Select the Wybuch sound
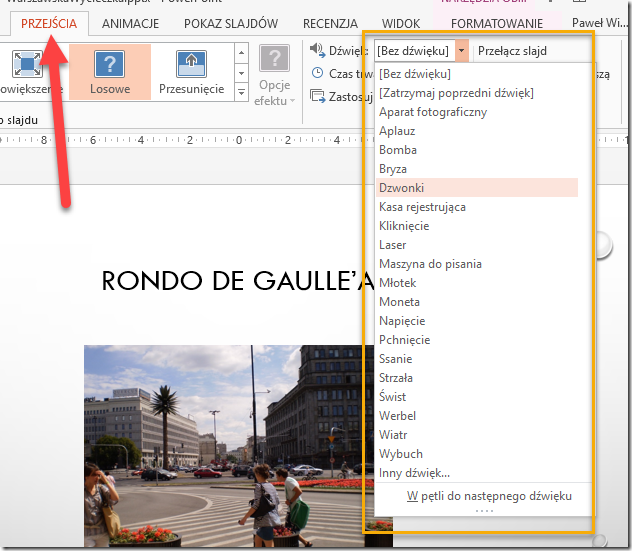The width and height of the screenshot is (632, 551). click(477, 453)
